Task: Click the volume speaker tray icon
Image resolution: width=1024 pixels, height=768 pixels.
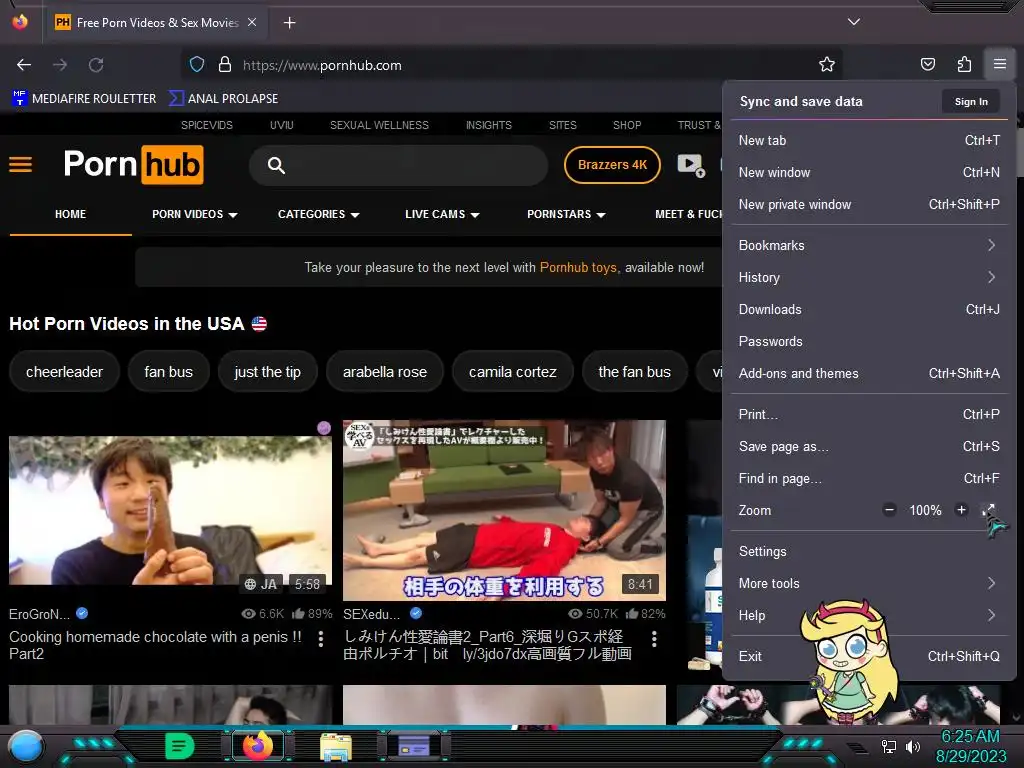Action: [913, 746]
